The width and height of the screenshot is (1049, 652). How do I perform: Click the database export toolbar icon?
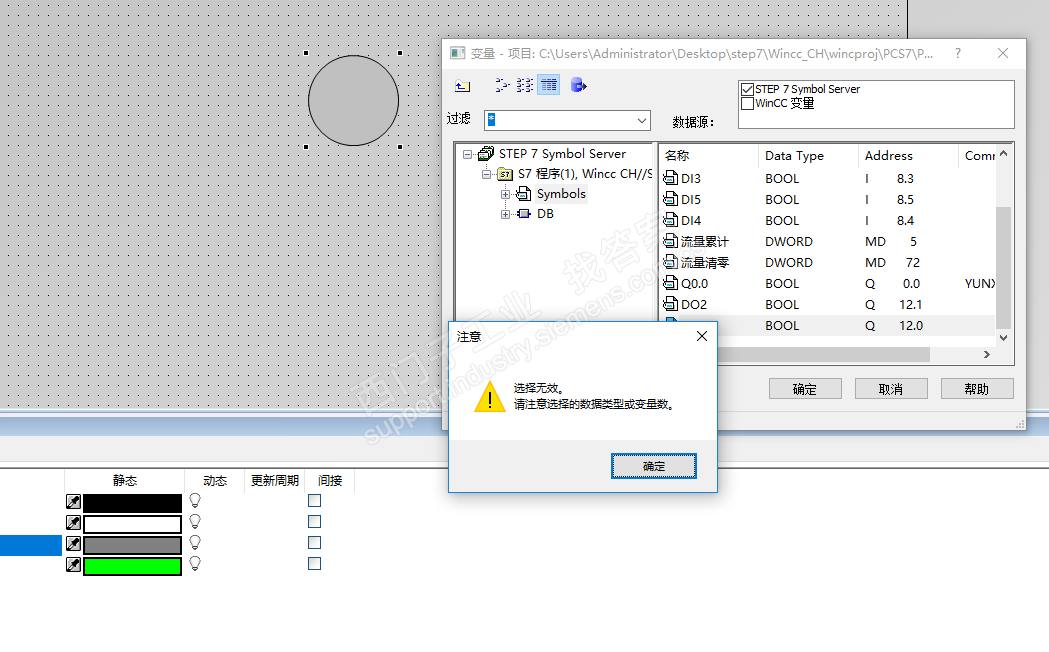(579, 85)
